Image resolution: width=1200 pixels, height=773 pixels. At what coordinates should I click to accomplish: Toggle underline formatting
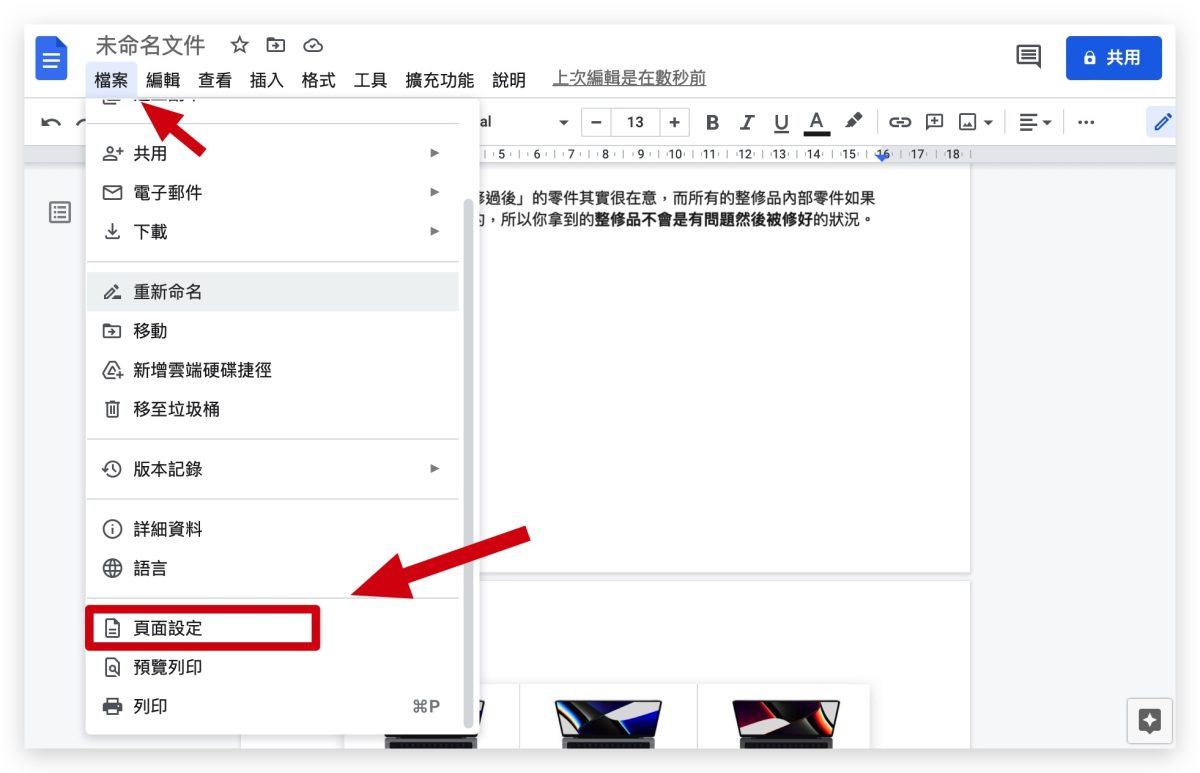click(781, 122)
